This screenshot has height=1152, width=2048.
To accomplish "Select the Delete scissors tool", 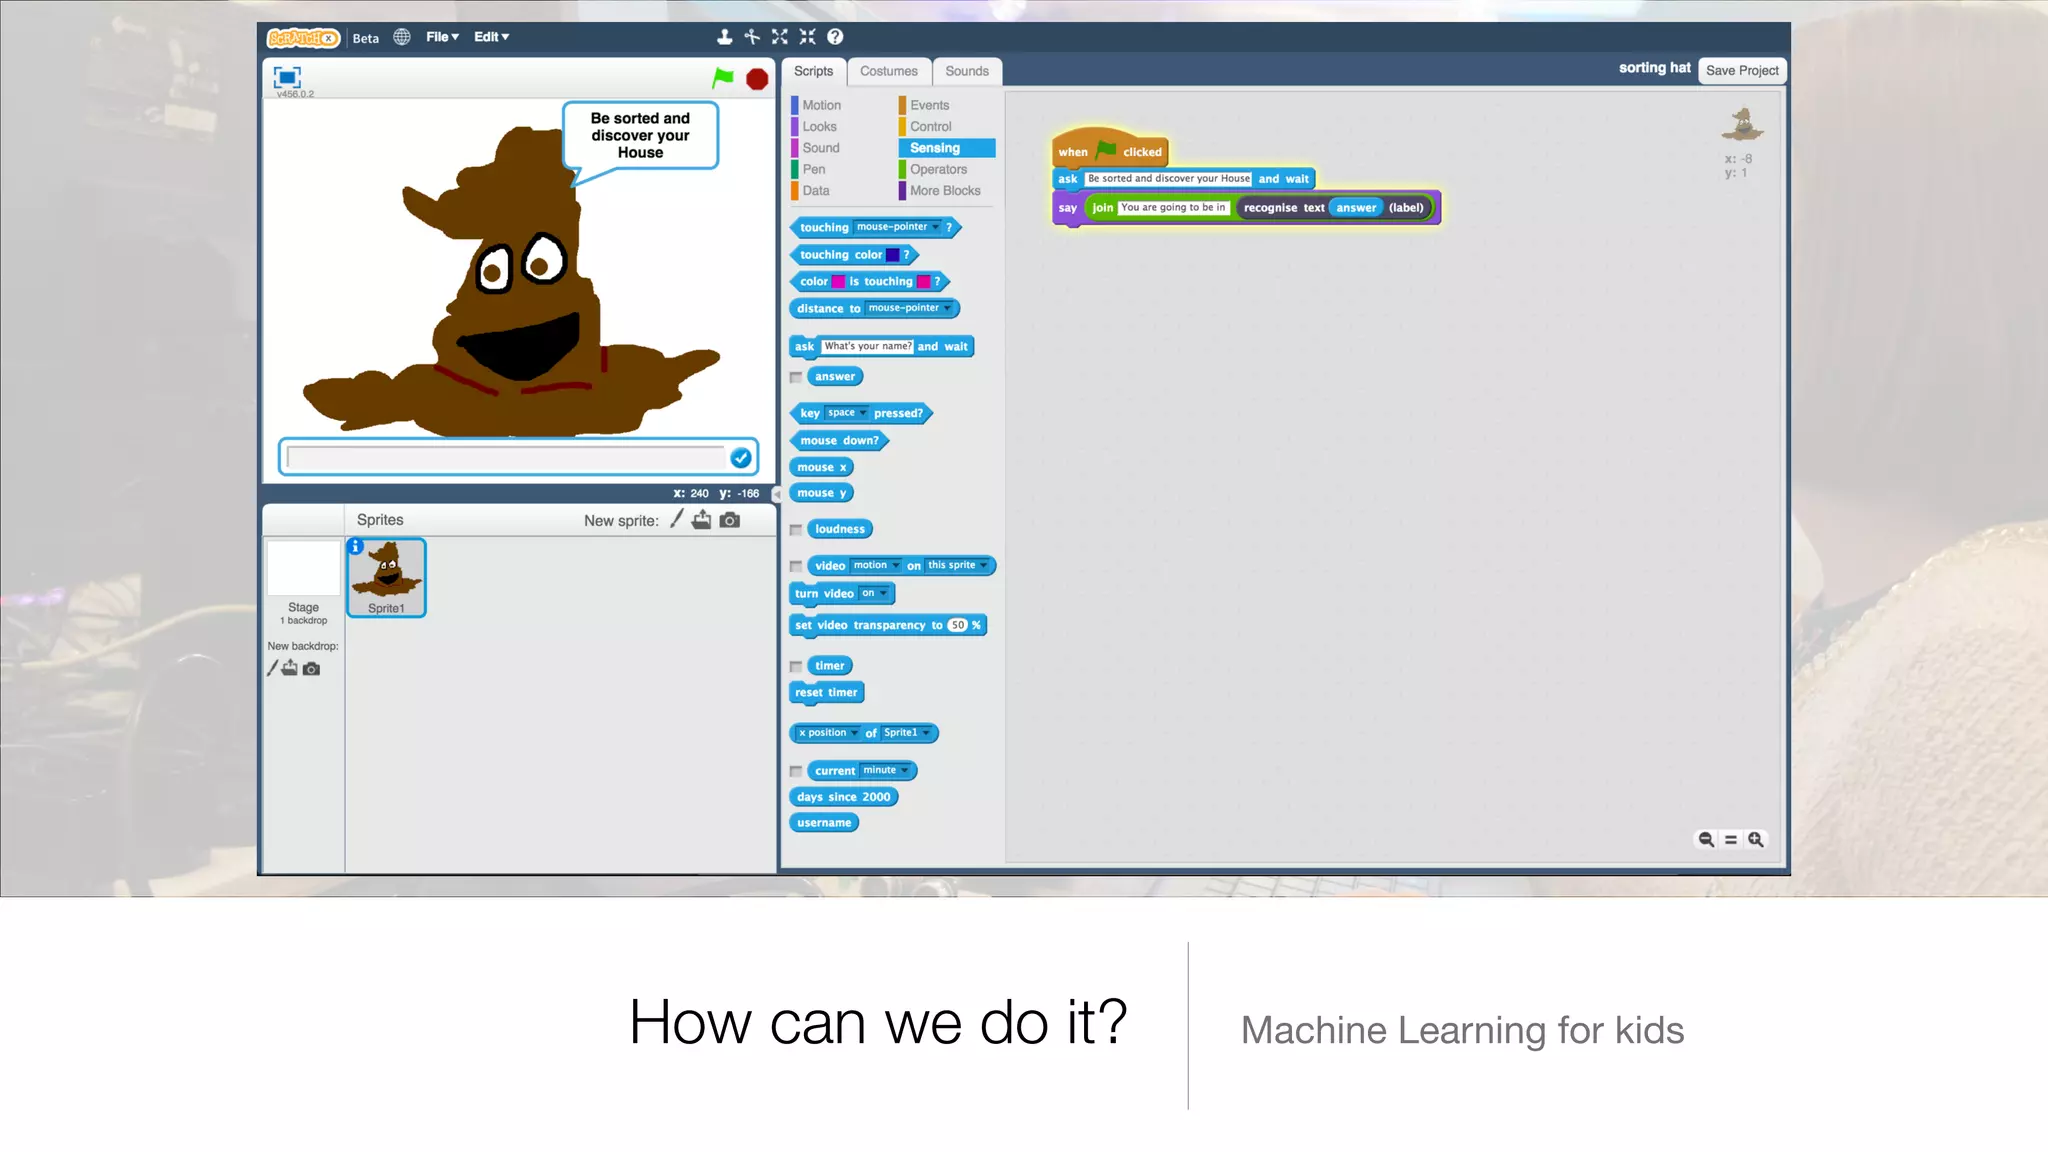I will (x=752, y=37).
